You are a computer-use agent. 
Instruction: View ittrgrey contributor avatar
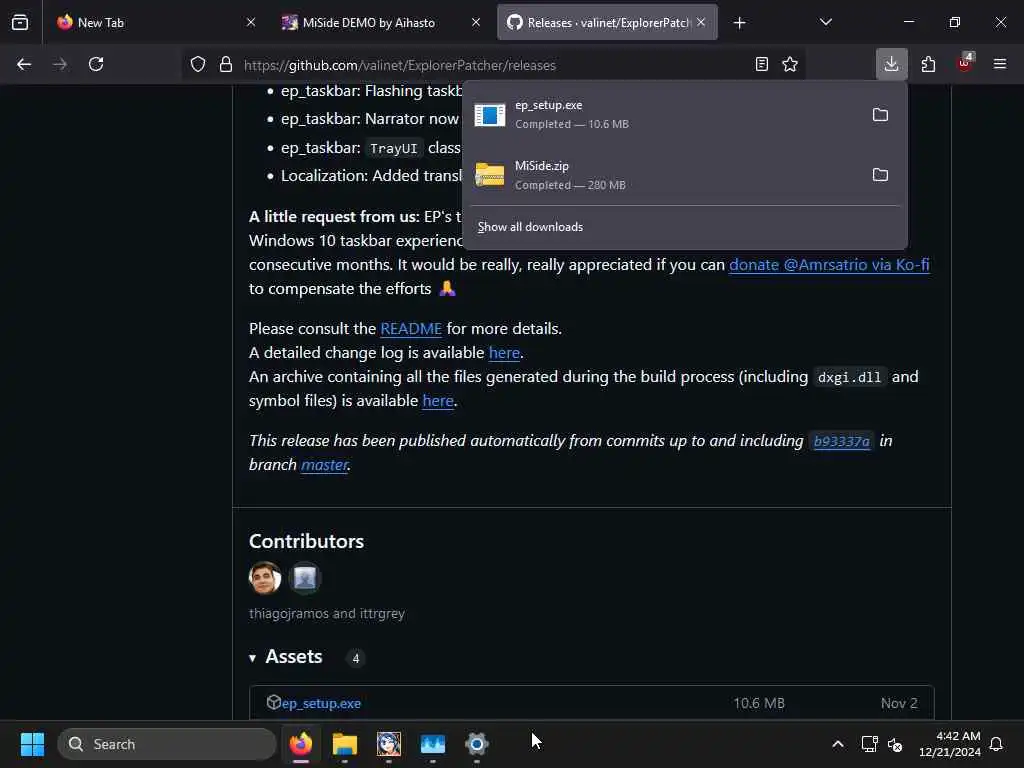click(305, 578)
